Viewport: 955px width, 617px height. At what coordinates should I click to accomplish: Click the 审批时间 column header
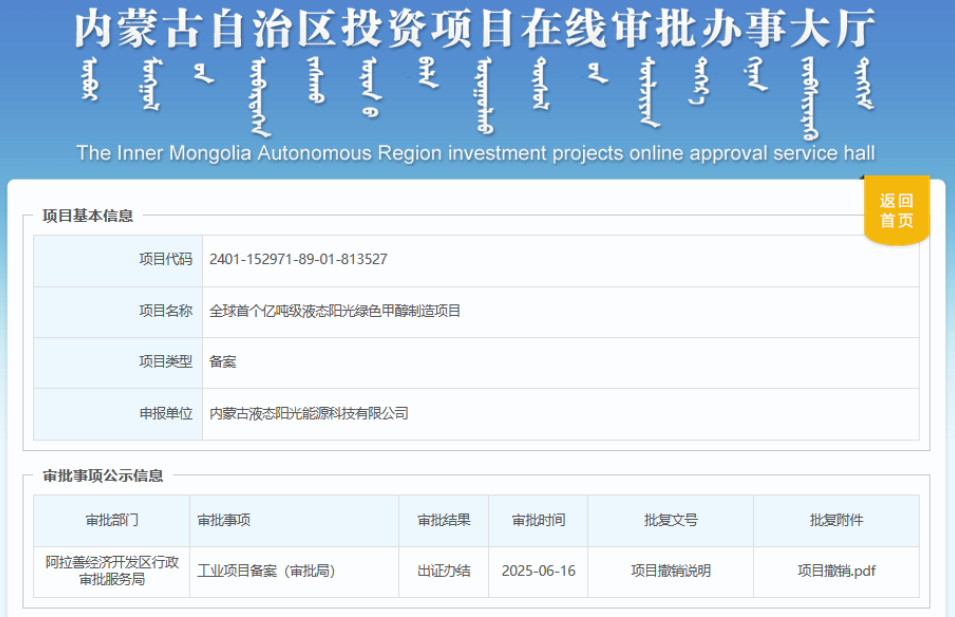538,520
